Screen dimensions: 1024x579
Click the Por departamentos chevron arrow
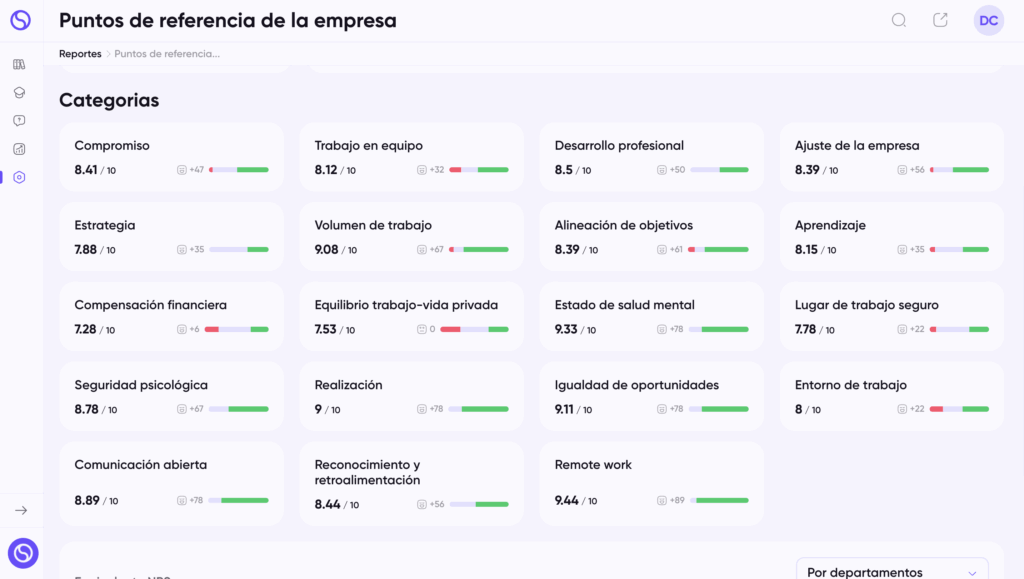(x=972, y=572)
